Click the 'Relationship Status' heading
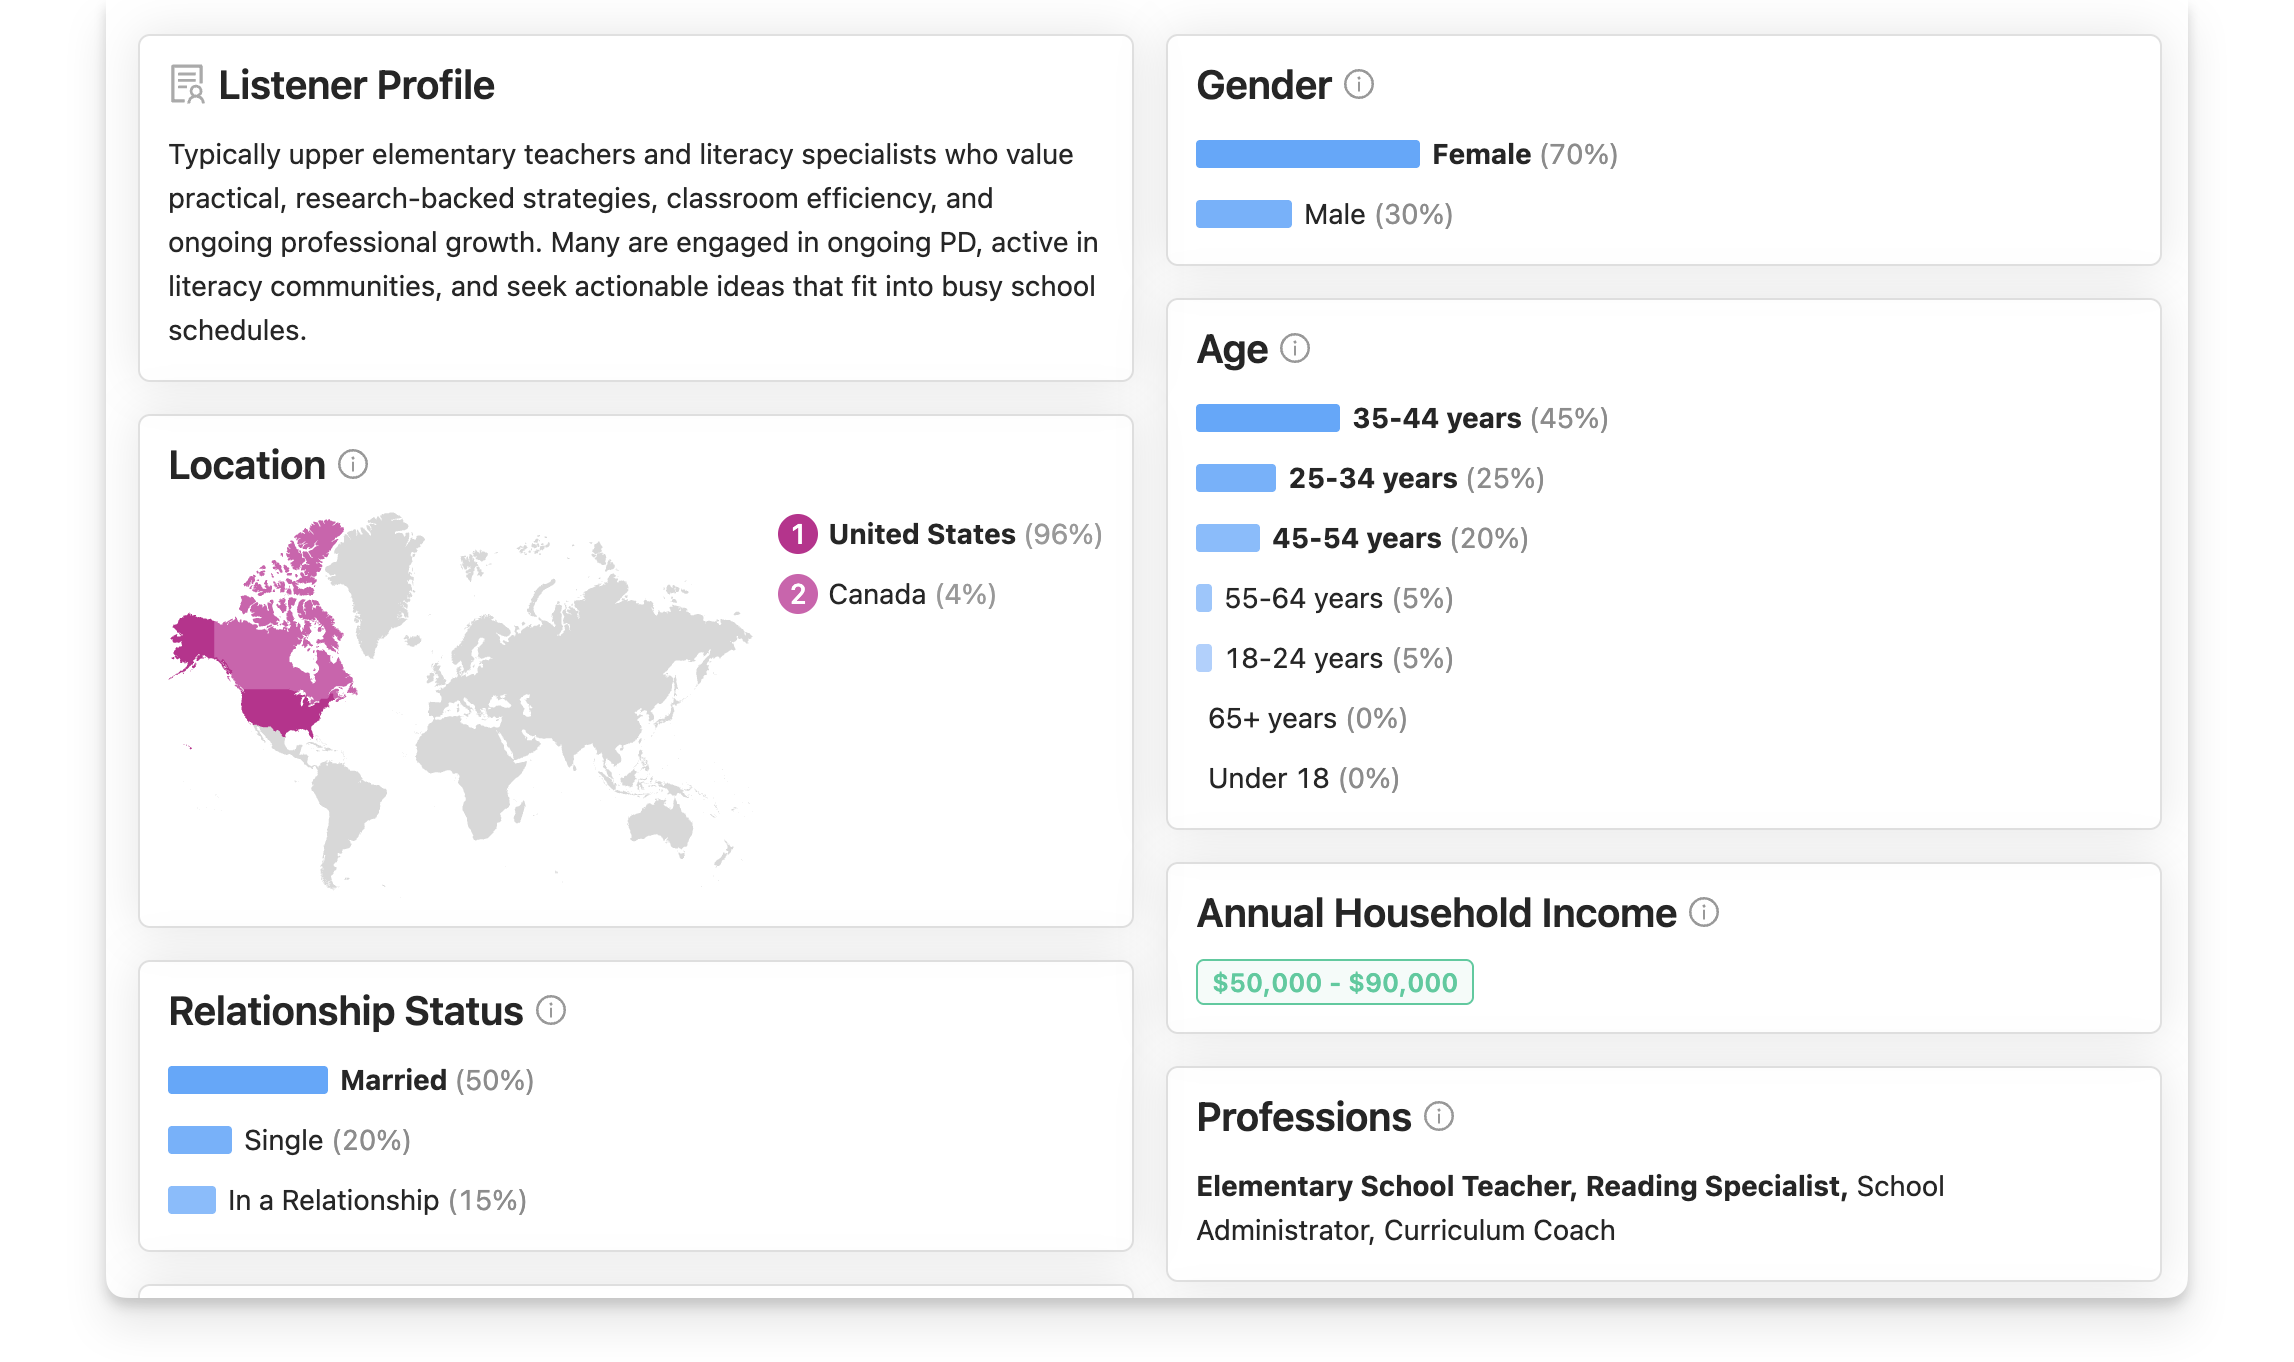 pos(346,1011)
